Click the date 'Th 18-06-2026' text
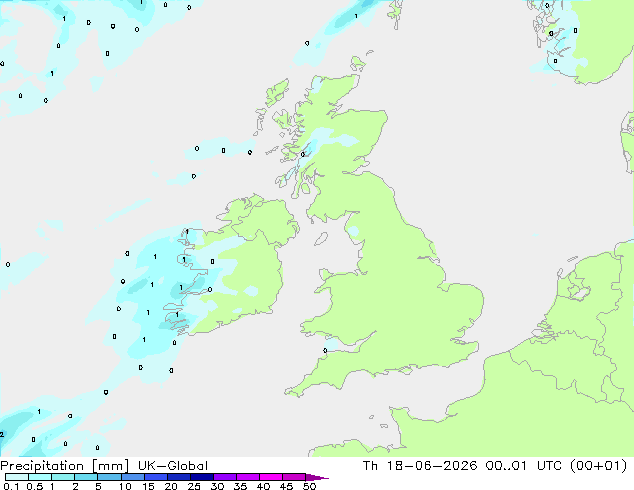This screenshot has height=490, width=634. click(420, 466)
